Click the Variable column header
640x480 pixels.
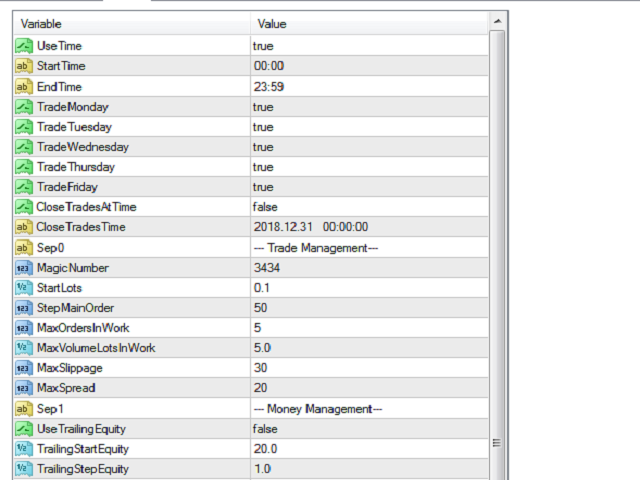tap(132, 24)
